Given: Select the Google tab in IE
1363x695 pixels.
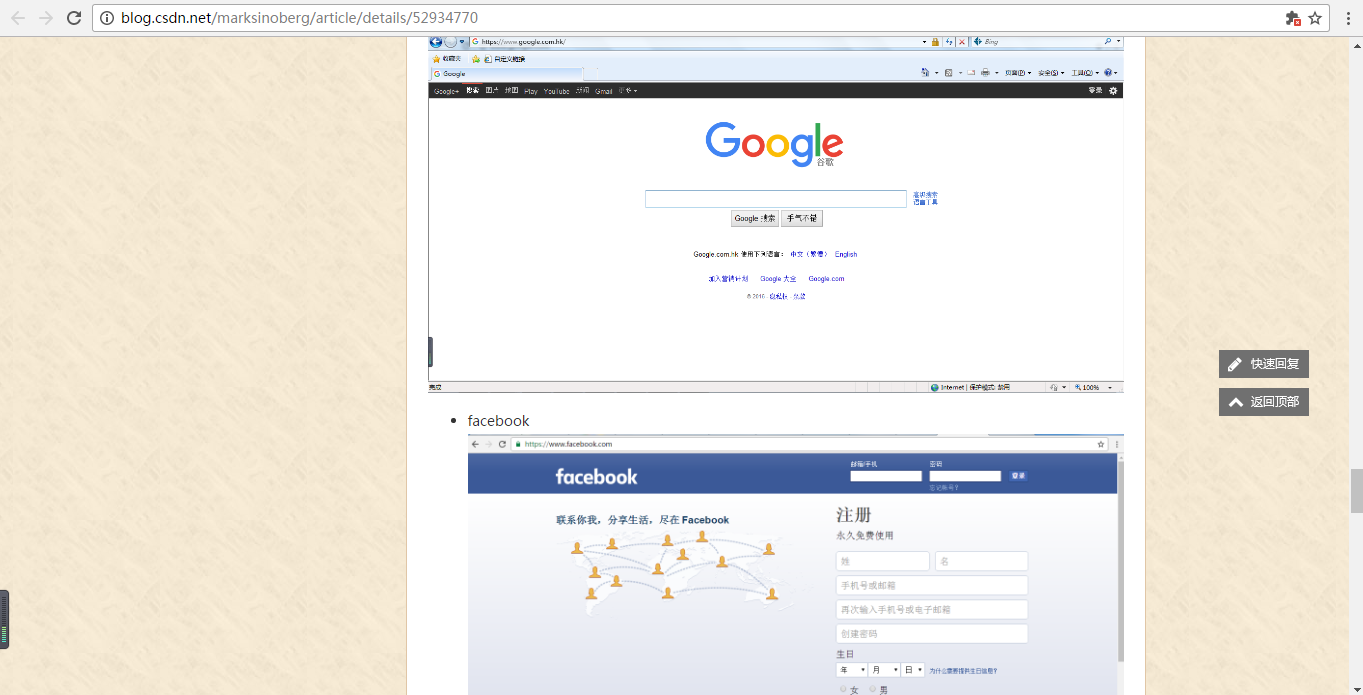Looking at the screenshot, I should [x=506, y=74].
